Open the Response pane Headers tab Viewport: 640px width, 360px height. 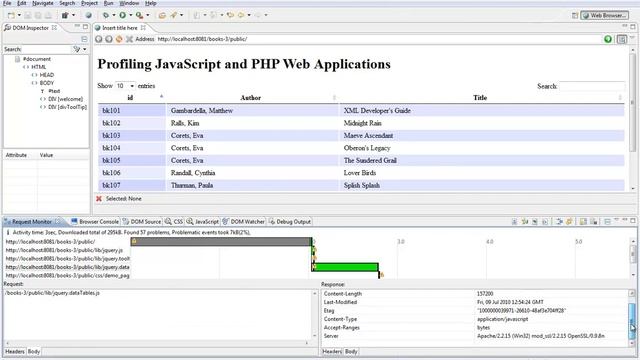pyautogui.click(x=331, y=351)
